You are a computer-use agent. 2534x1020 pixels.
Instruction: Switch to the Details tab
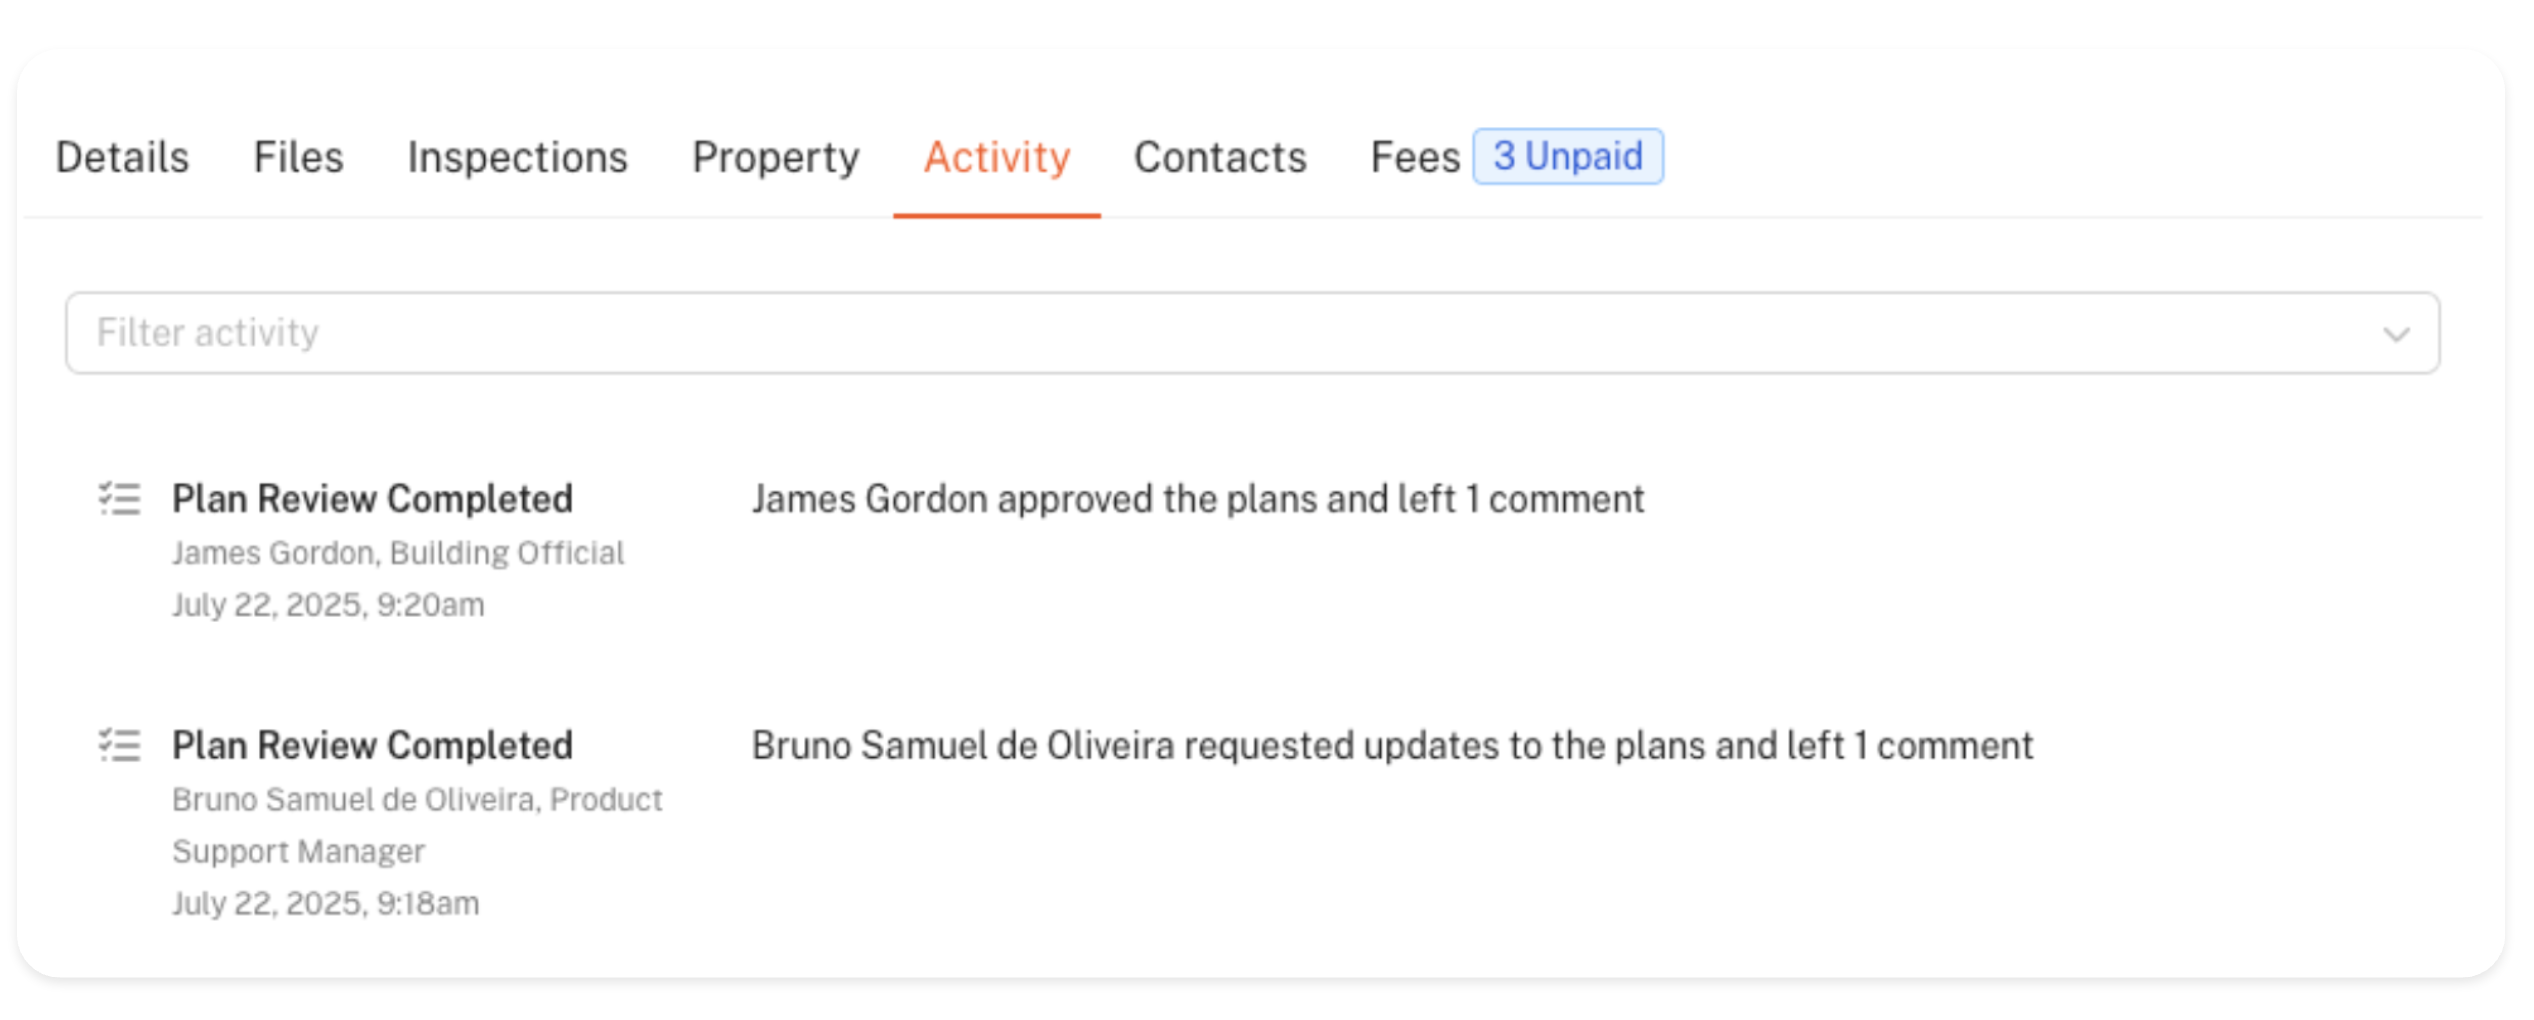click(122, 157)
